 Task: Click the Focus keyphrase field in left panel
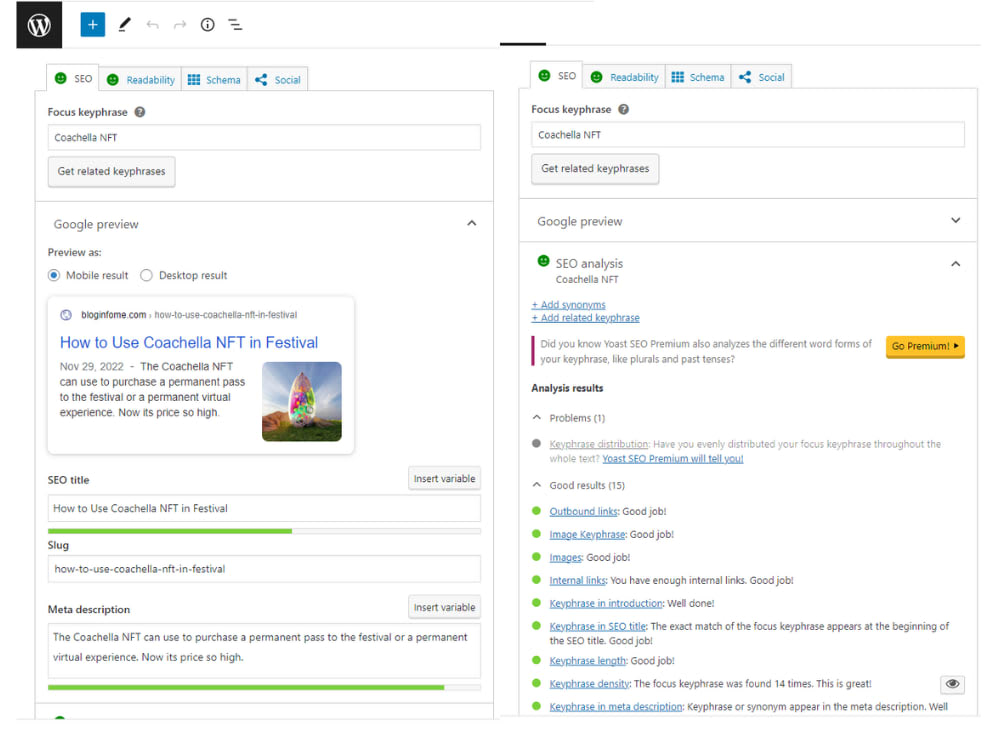[x=264, y=138]
